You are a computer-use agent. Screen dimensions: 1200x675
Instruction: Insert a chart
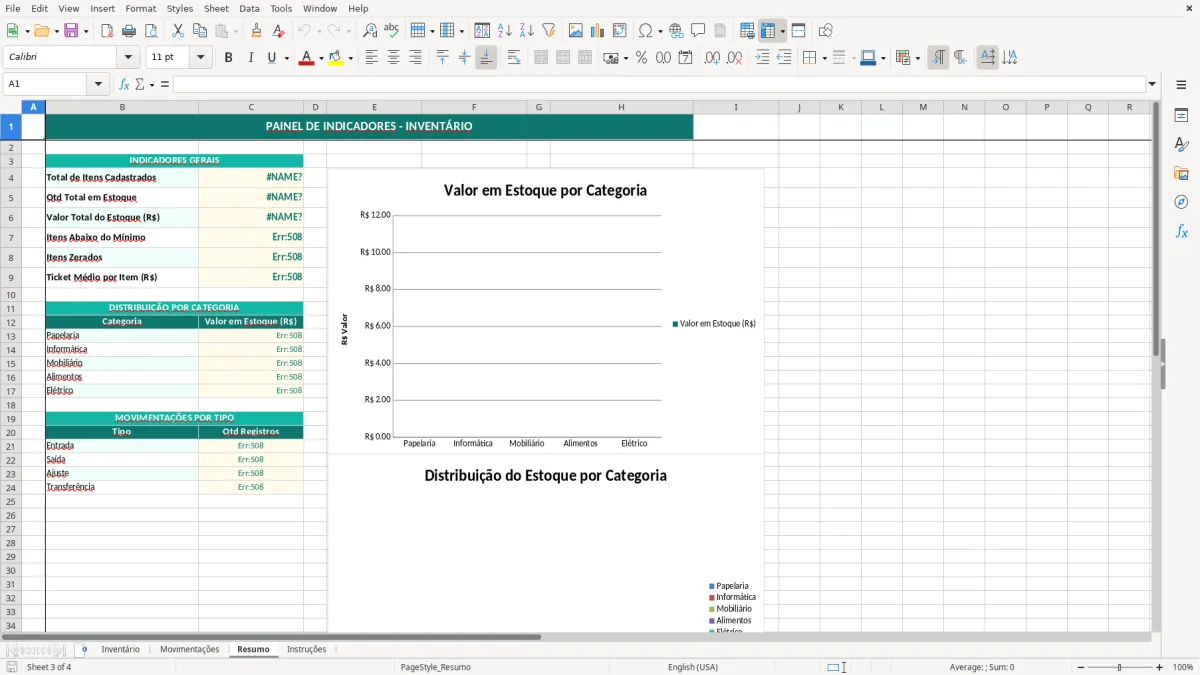coord(598,31)
